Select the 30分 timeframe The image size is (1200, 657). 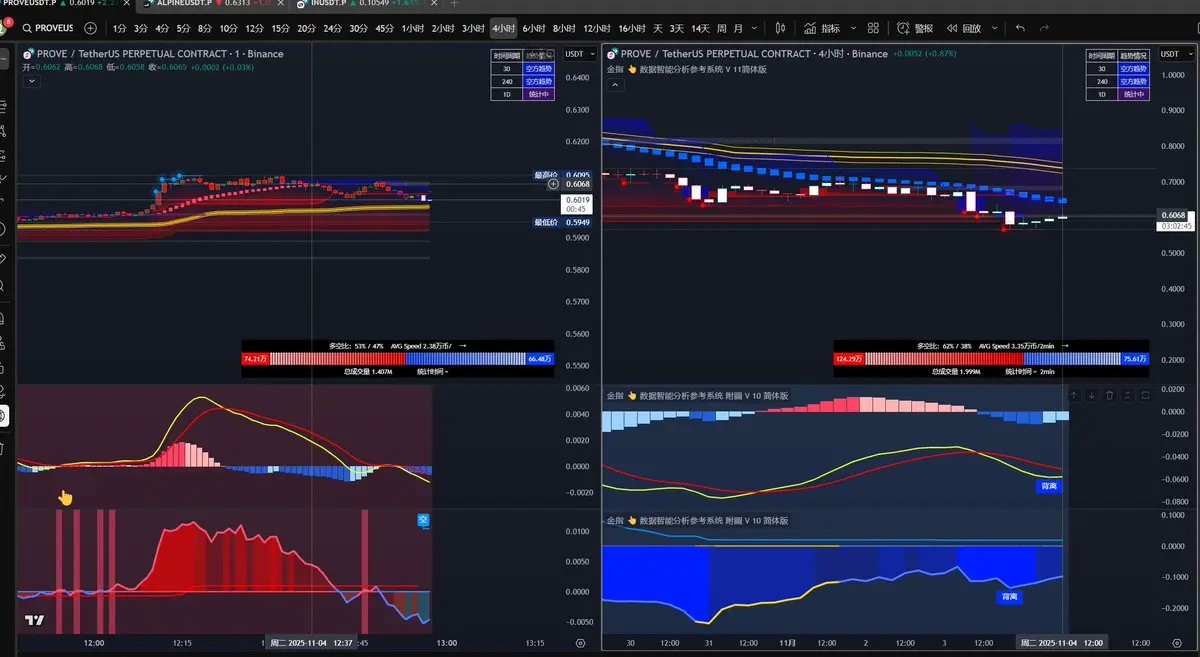click(x=358, y=28)
